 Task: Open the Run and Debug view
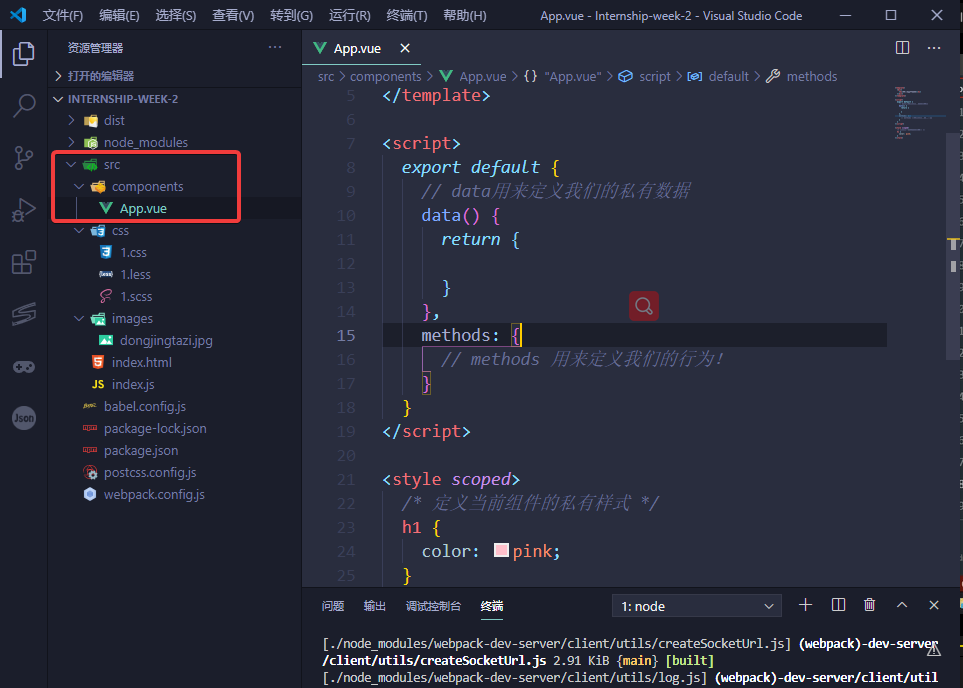click(23, 210)
